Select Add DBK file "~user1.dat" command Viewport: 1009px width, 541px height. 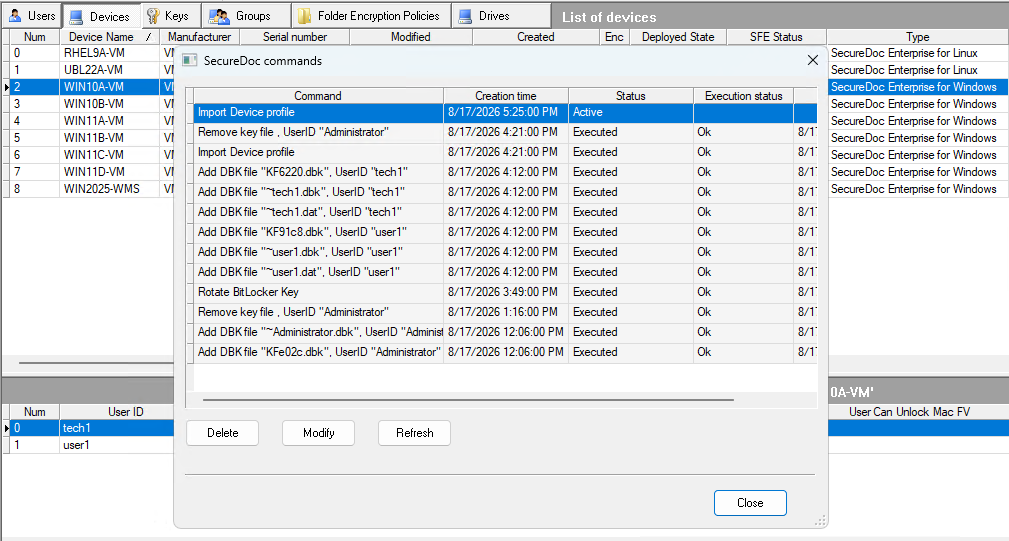point(505,271)
